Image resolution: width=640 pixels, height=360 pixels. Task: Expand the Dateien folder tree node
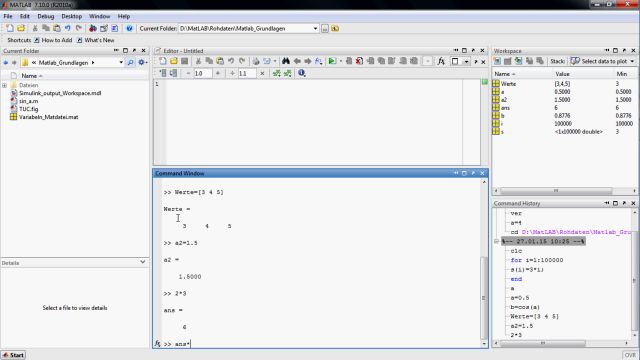[x=4, y=85]
